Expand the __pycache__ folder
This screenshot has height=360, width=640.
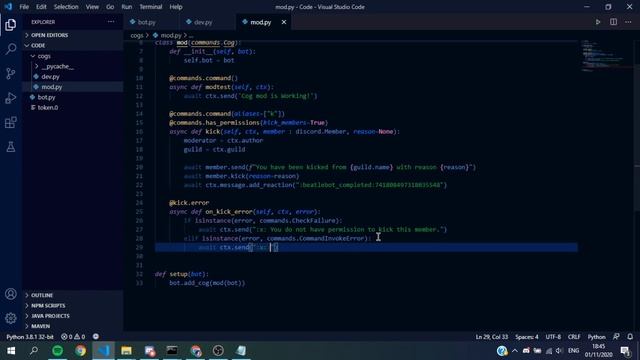coord(73,66)
